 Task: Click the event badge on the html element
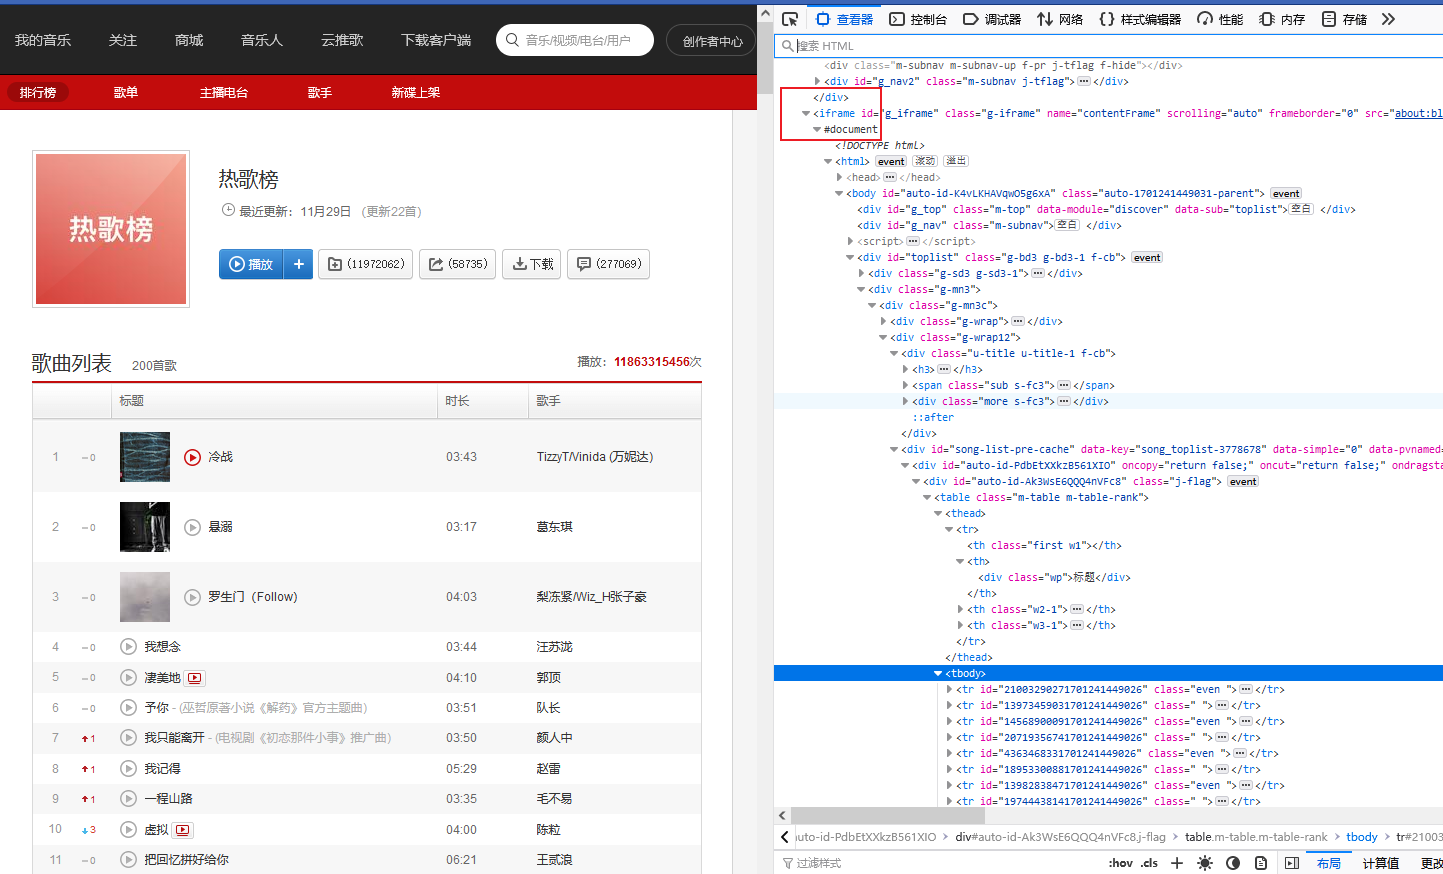coord(891,161)
